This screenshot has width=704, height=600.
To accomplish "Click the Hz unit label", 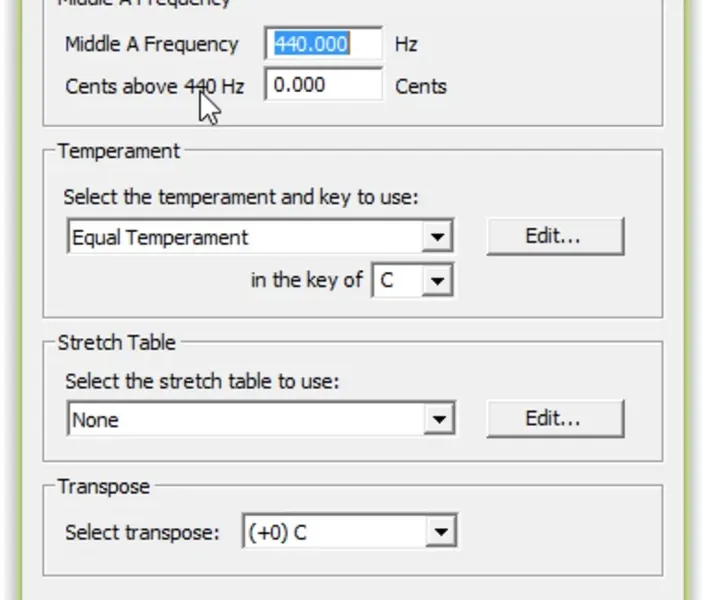I will 405,44.
